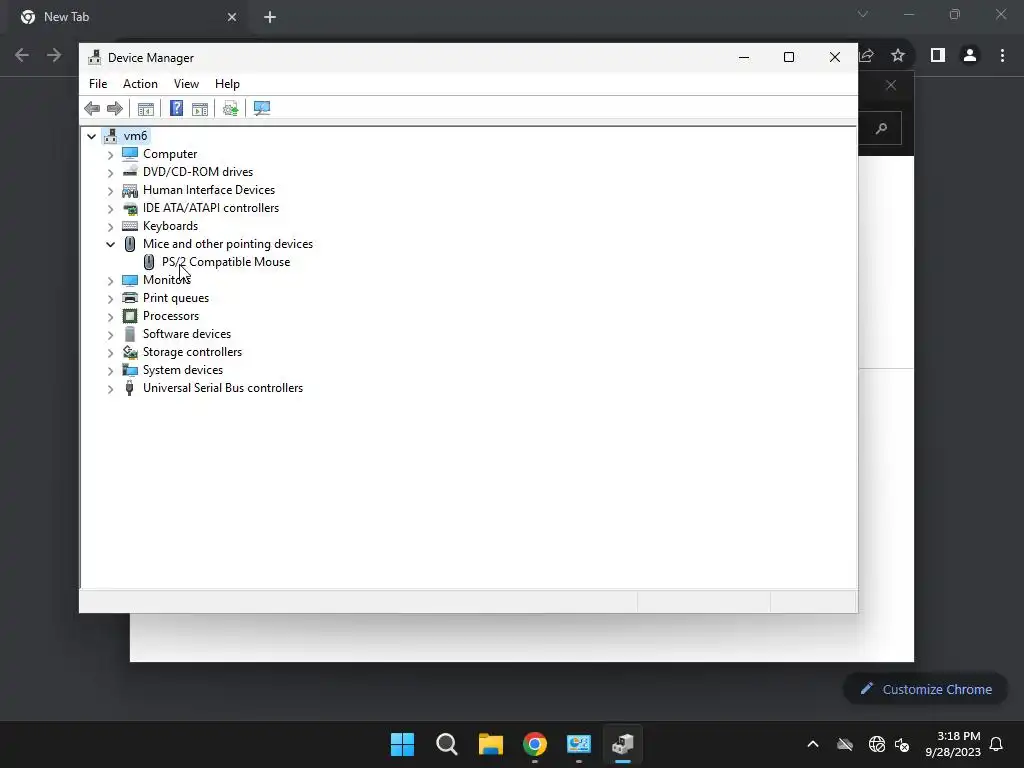Select the Human Interface Devices icon

[130, 190]
